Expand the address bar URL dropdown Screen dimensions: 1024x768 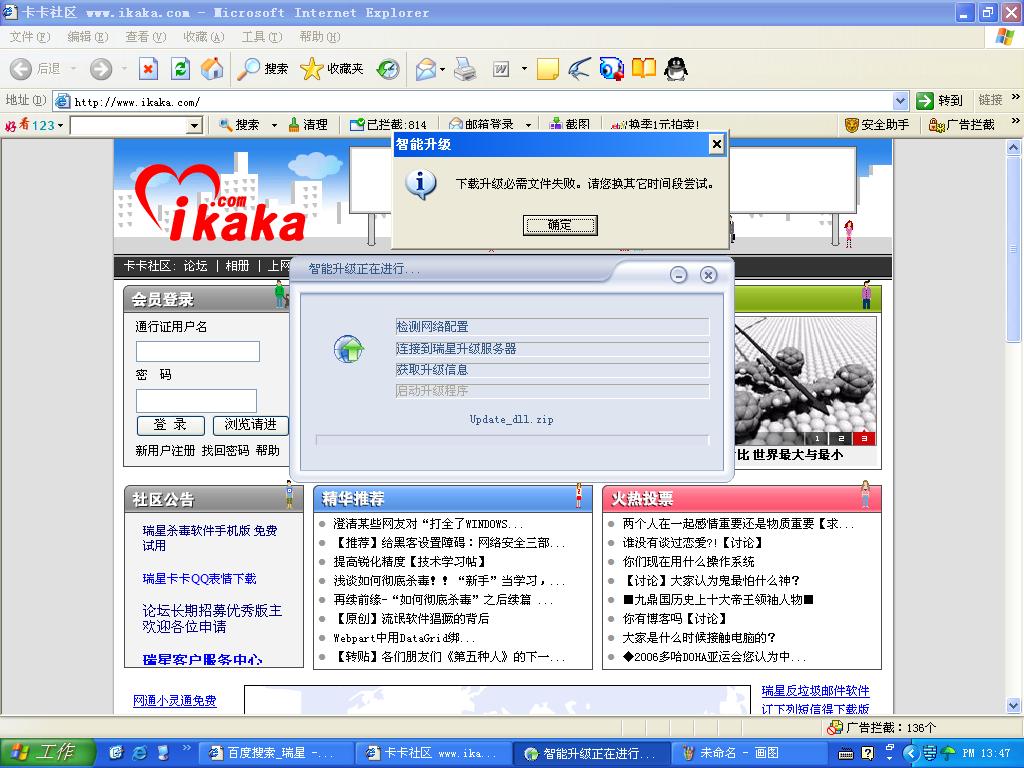tap(901, 101)
